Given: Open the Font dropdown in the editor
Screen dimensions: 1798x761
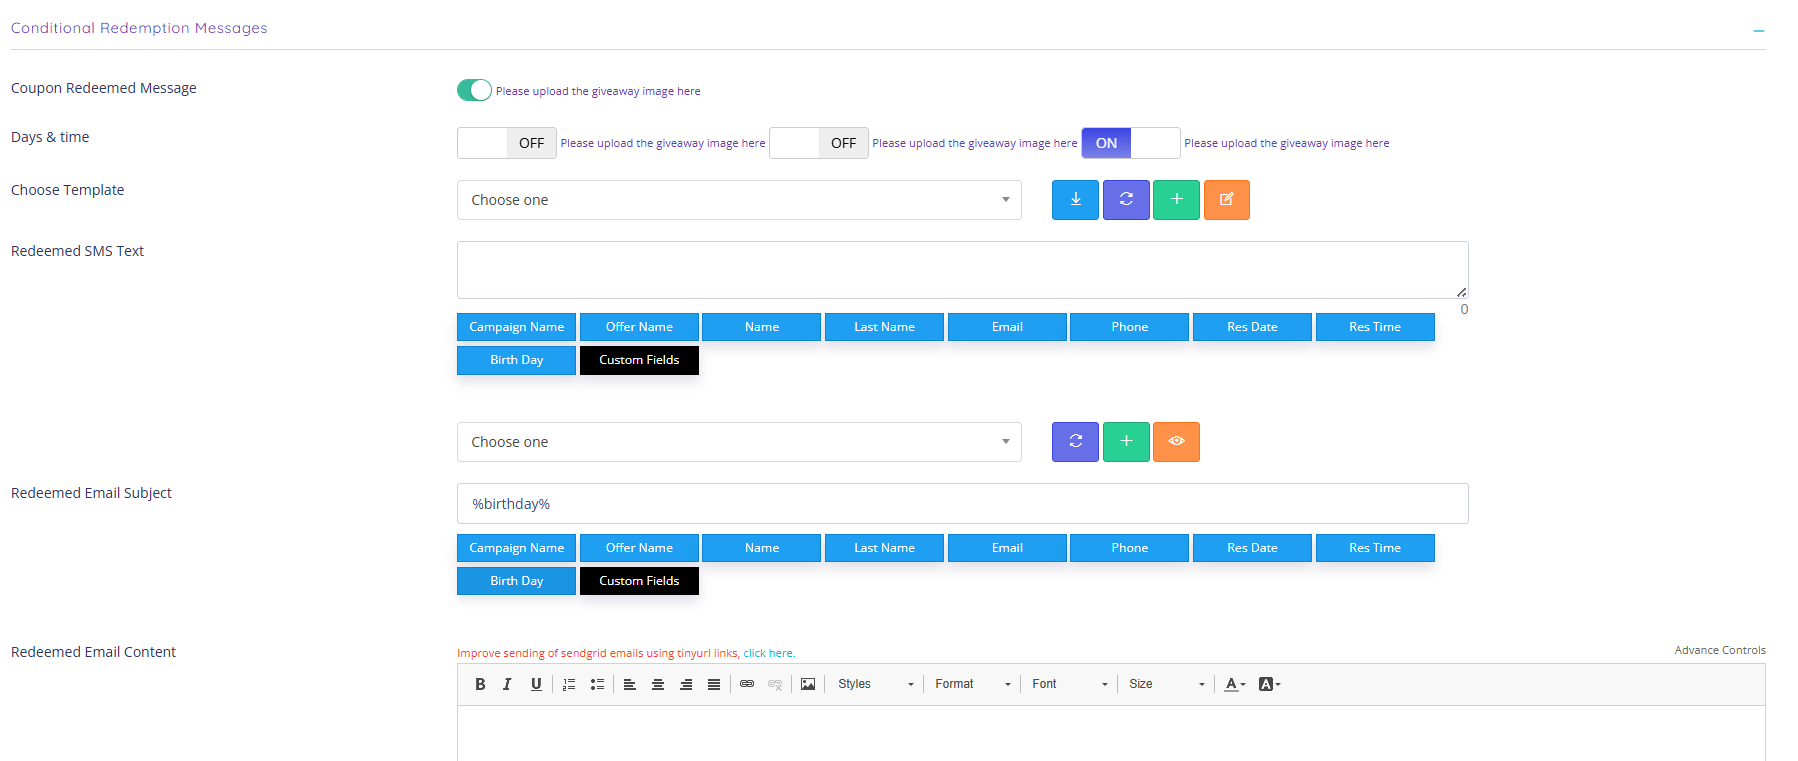Looking at the screenshot, I should tap(1069, 684).
